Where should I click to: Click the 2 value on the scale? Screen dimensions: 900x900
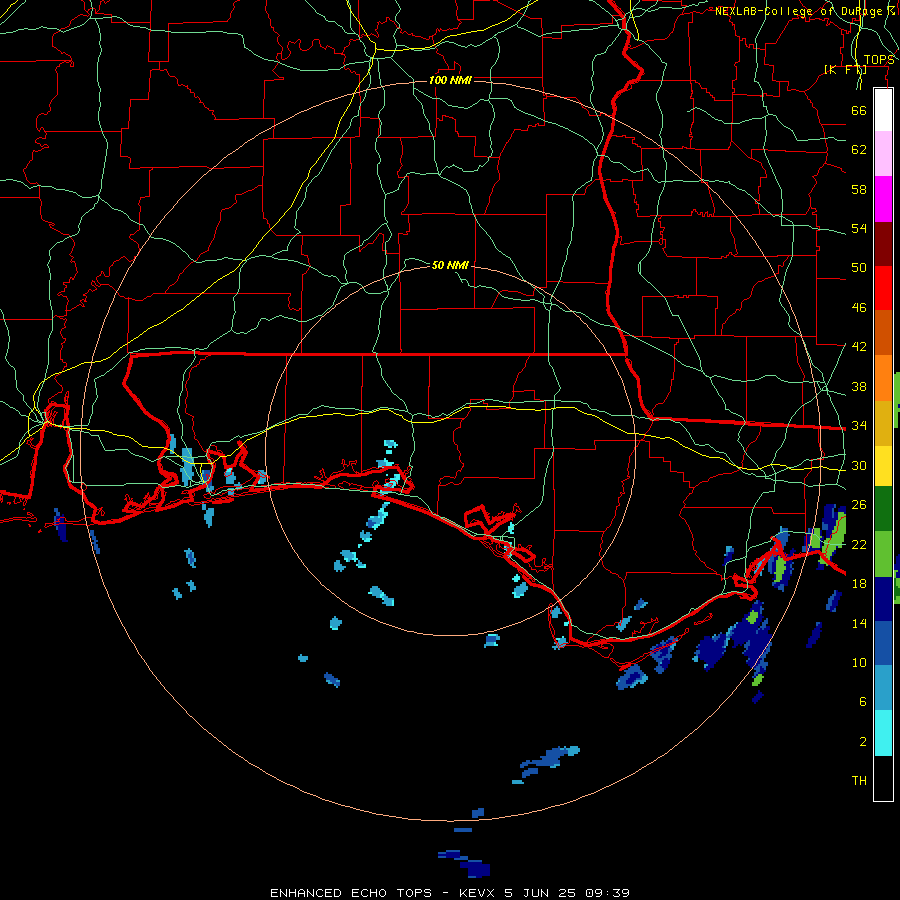click(863, 742)
